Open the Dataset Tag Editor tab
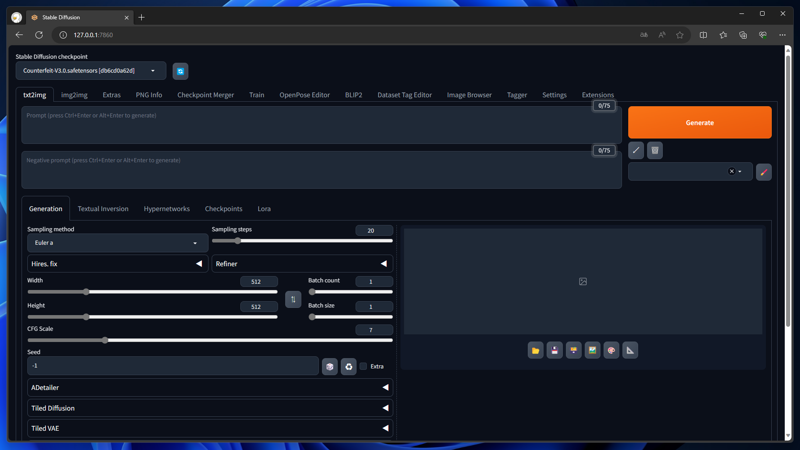800x450 pixels. click(x=405, y=95)
